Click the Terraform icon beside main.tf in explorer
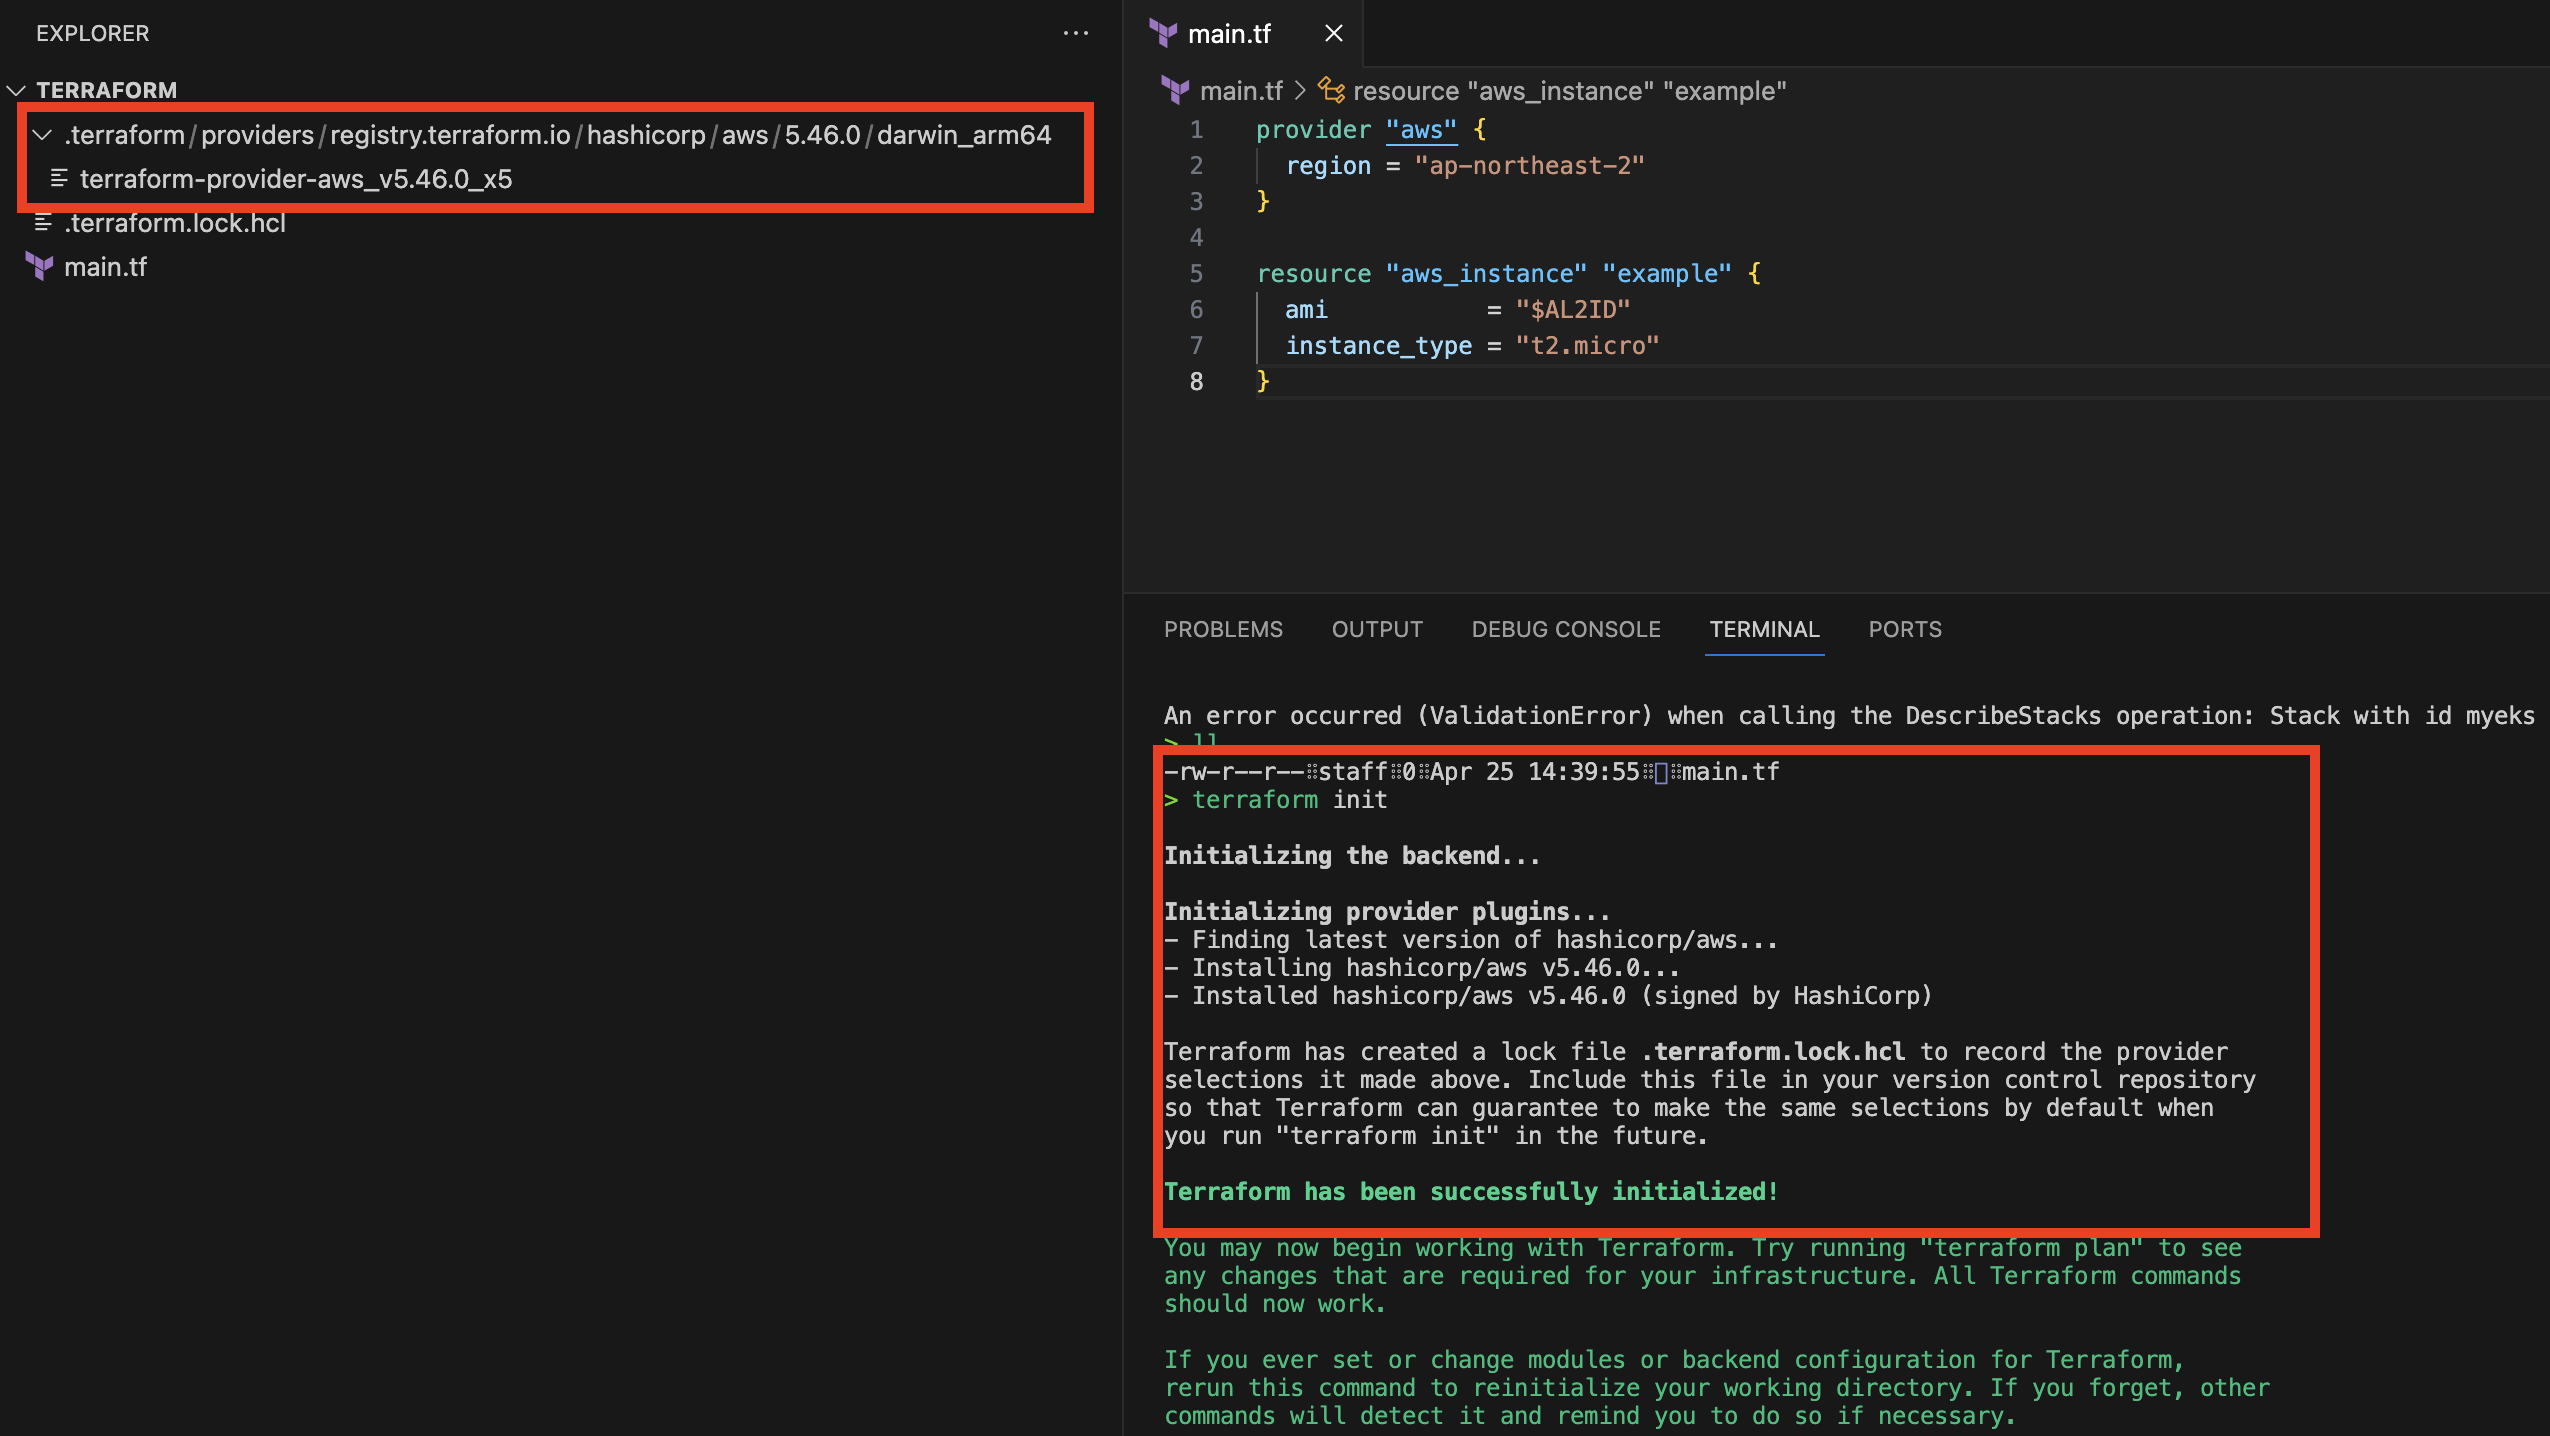The width and height of the screenshot is (2550, 1436). (x=39, y=267)
